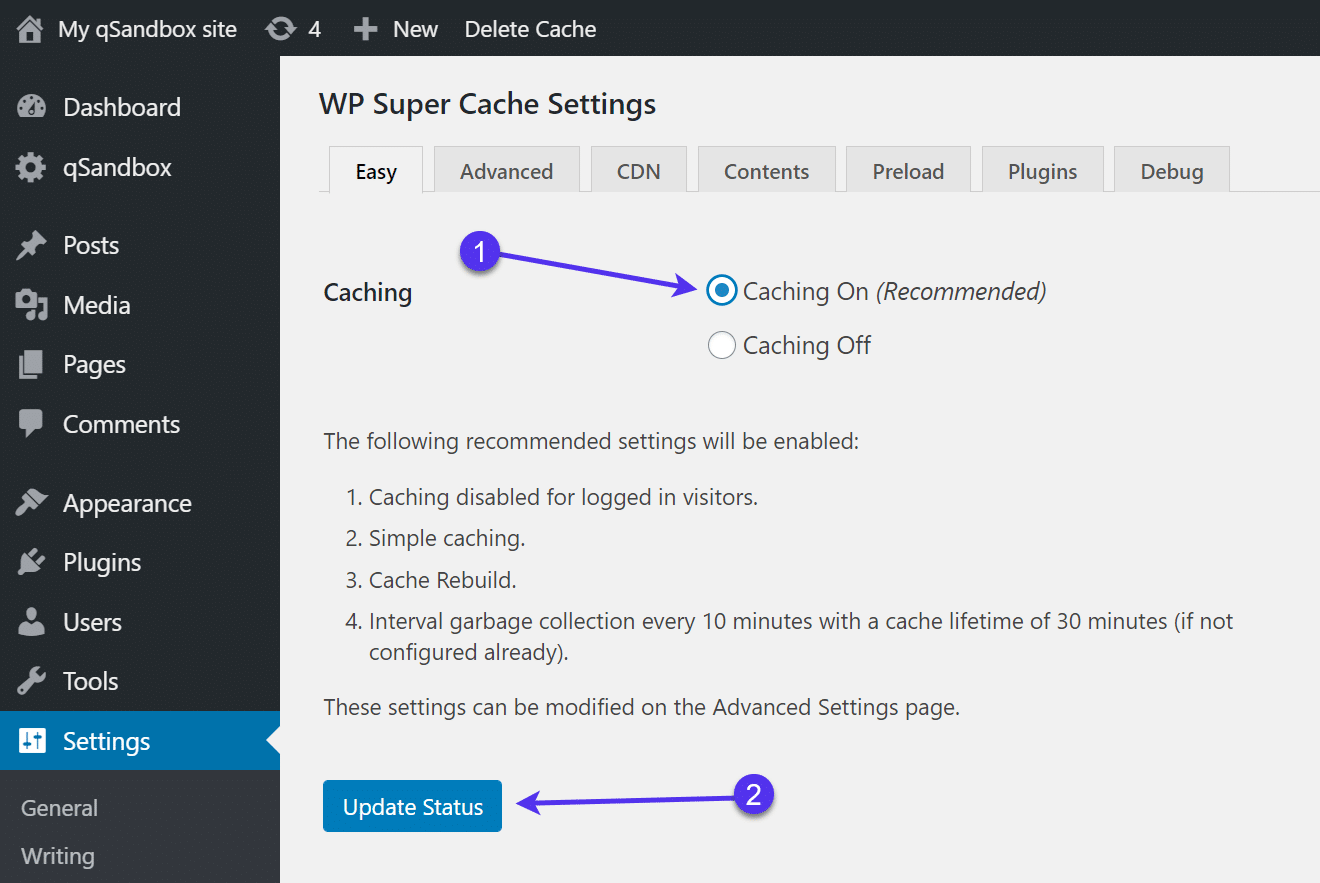Screen dimensions: 1320x883
Task: Click the updates counter icon showing 4
Action: pos(280,29)
